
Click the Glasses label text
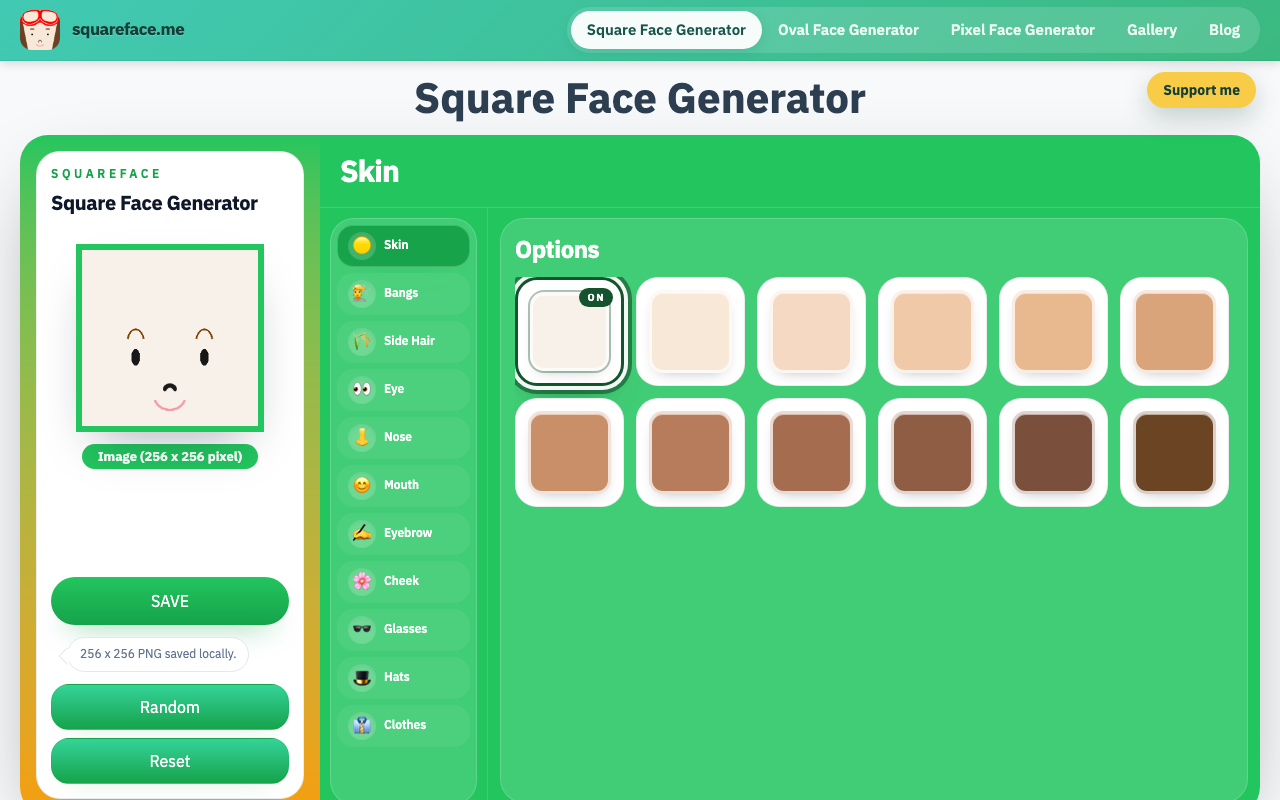tap(405, 629)
